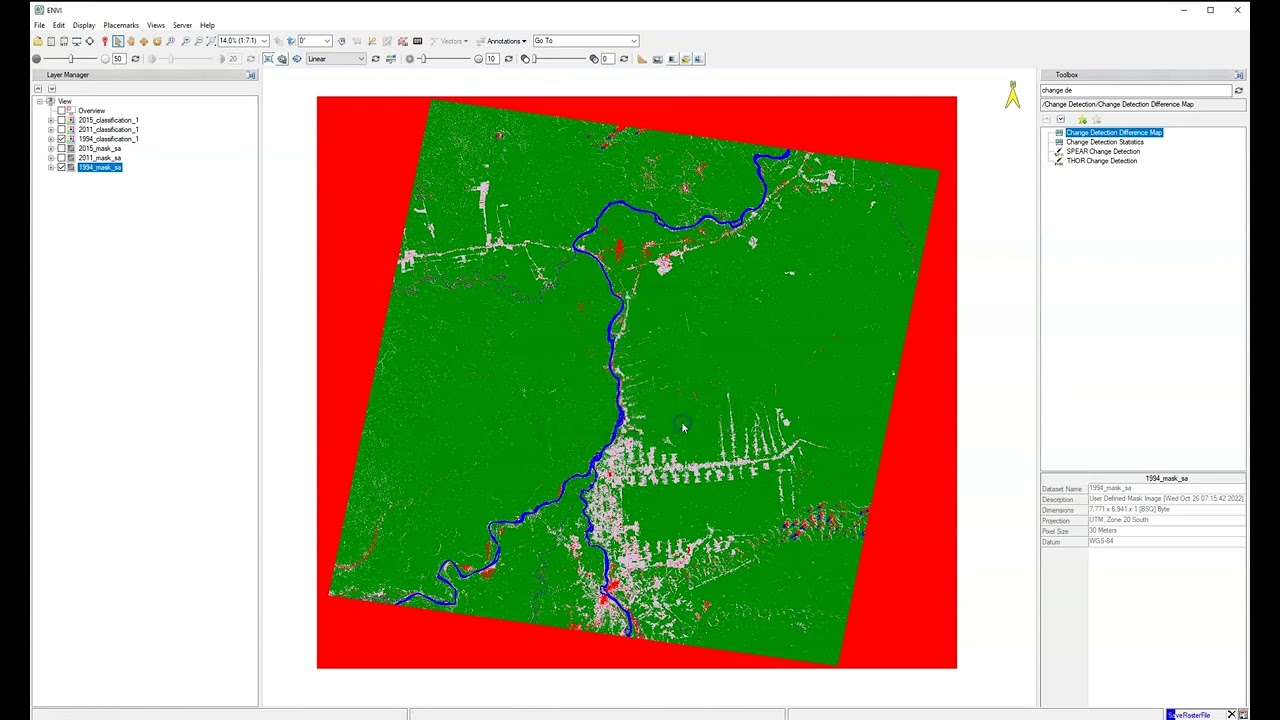1280x720 pixels.
Task: Open the Placemarks menu
Action: 121,25
